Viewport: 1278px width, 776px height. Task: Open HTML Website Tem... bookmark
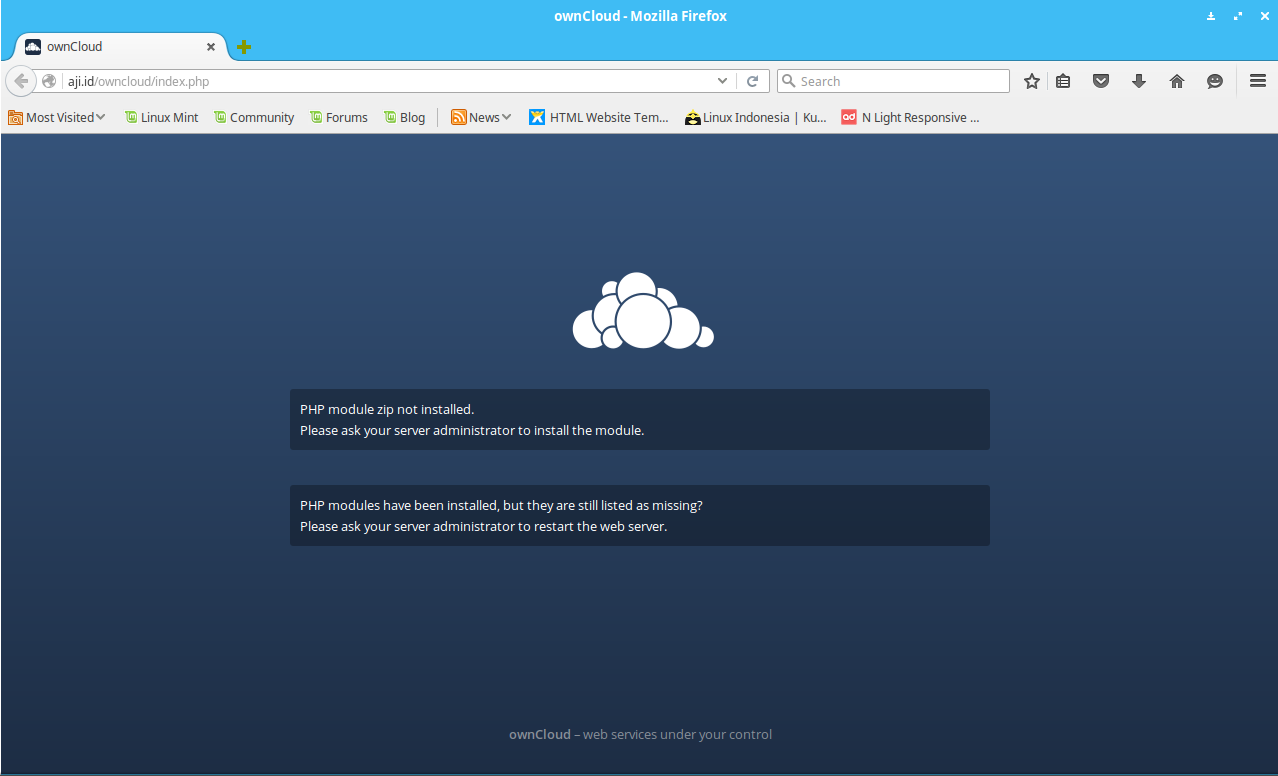599,117
